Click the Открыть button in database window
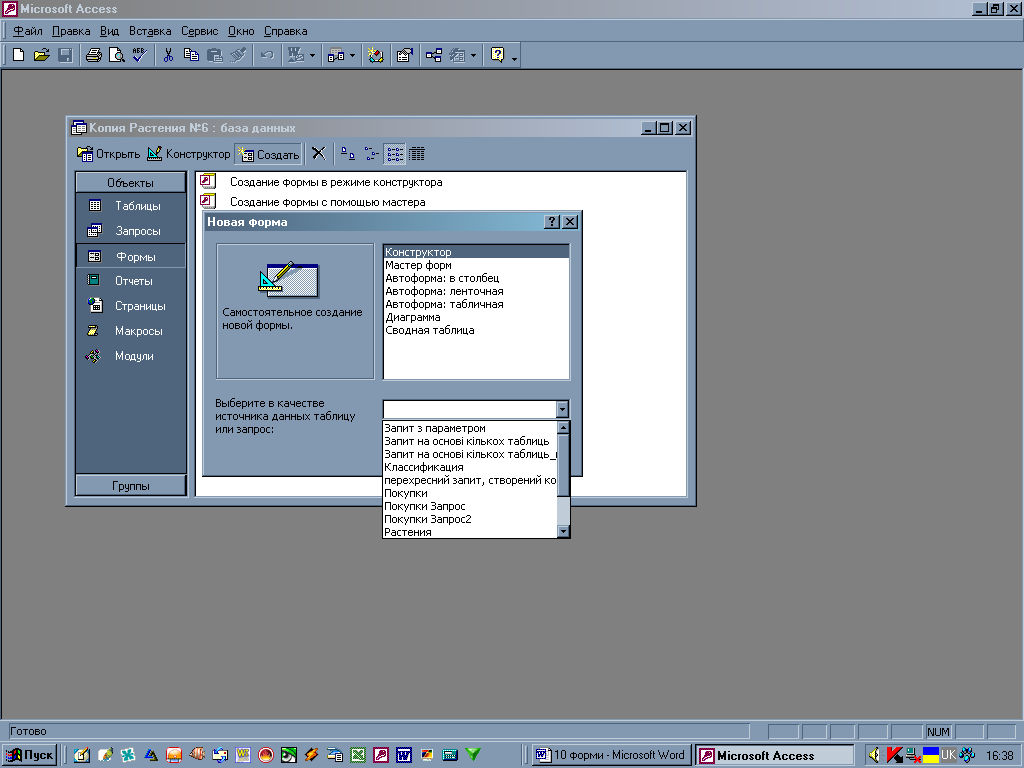1024x768 pixels. 108,154
